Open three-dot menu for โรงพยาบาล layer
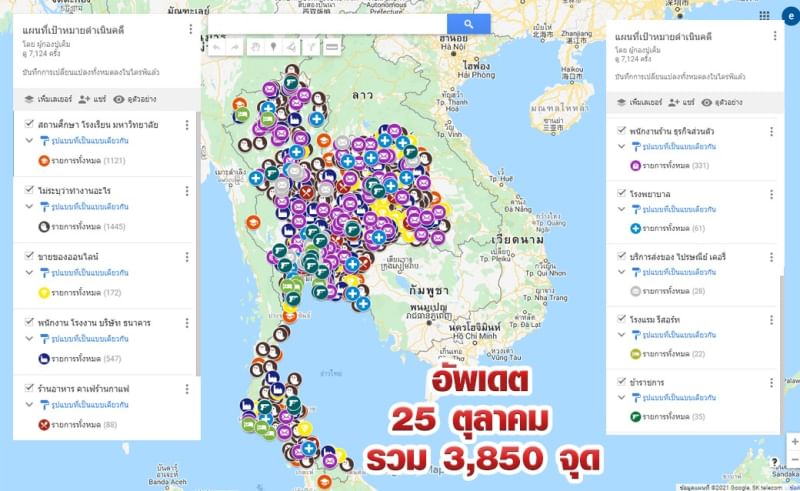 [771, 194]
